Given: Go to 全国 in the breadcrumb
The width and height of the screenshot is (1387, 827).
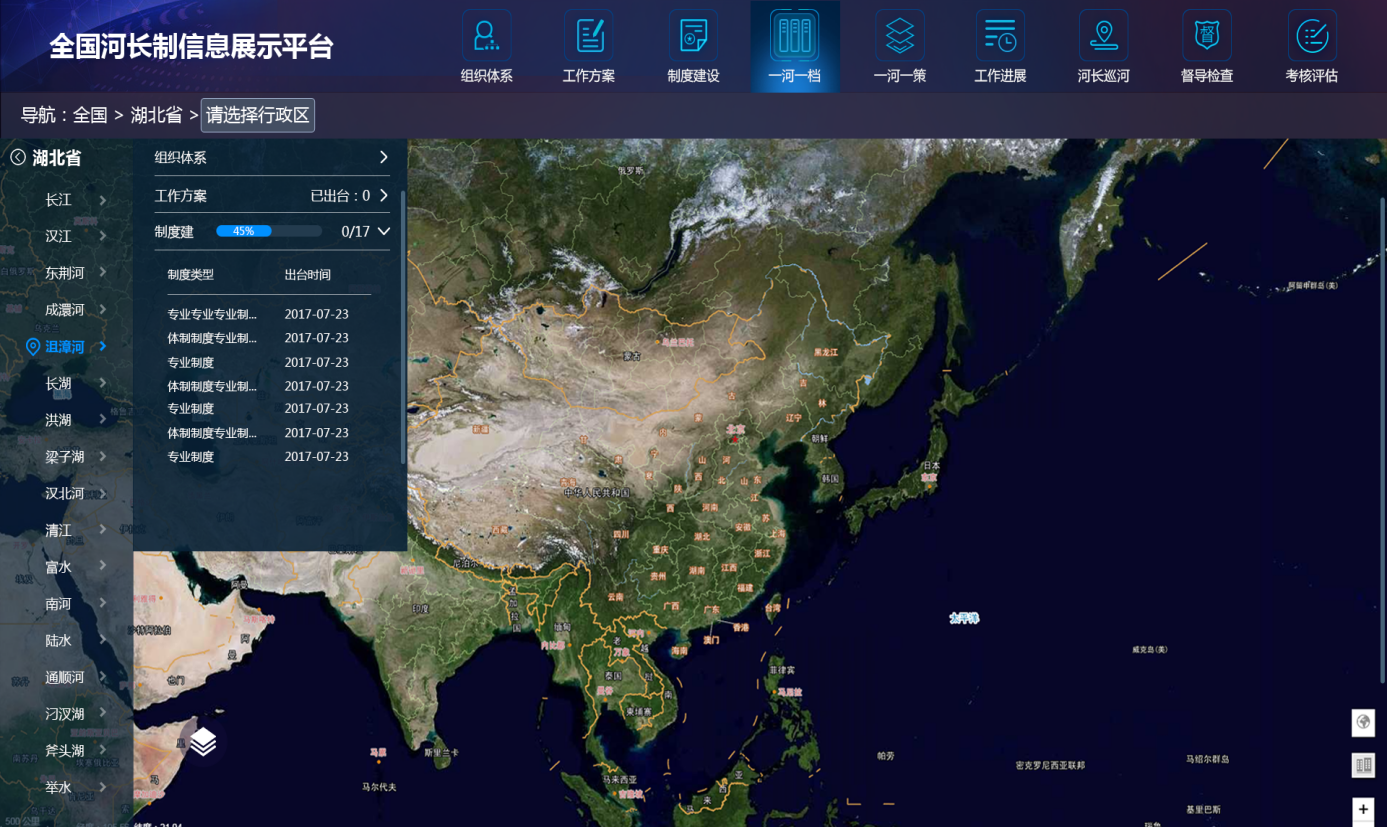Looking at the screenshot, I should point(90,115).
